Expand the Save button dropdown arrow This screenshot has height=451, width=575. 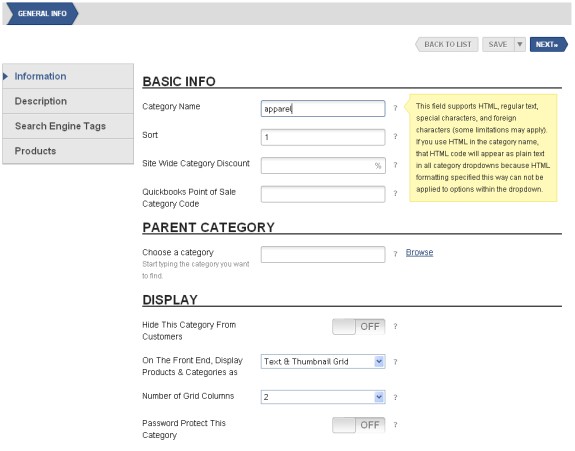pyautogui.click(x=520, y=44)
